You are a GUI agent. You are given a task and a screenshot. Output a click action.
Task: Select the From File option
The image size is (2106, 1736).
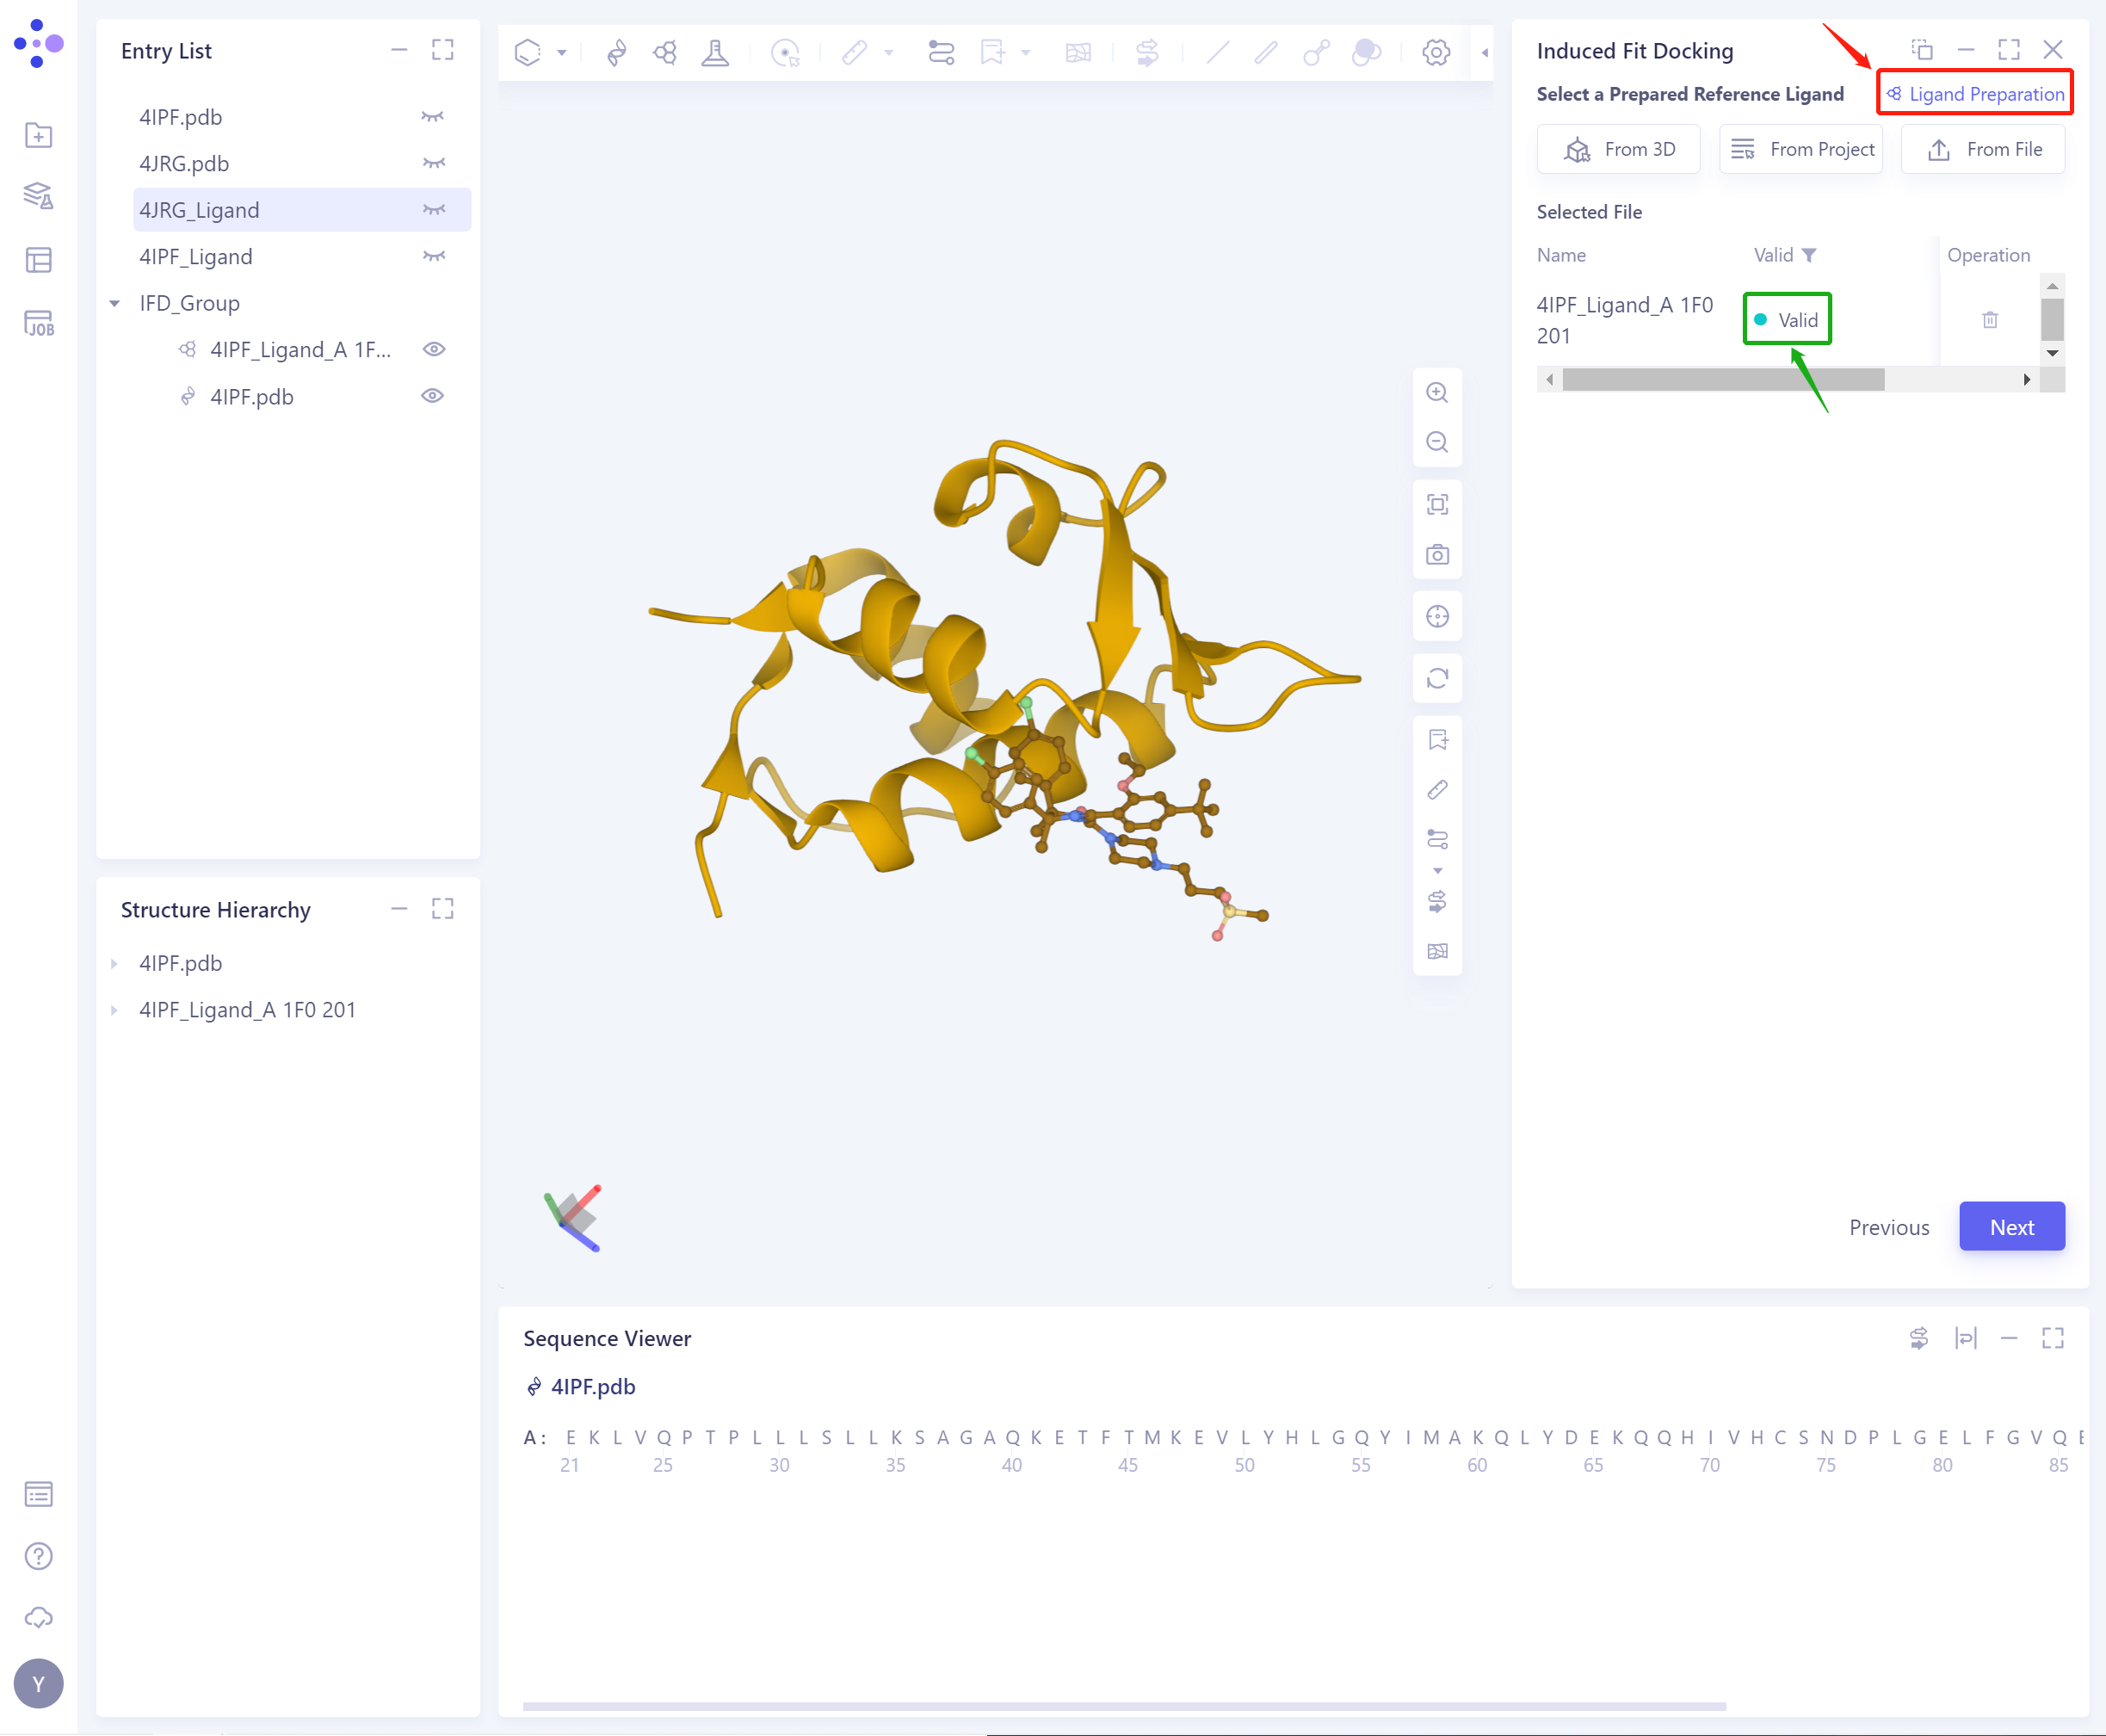click(1983, 149)
